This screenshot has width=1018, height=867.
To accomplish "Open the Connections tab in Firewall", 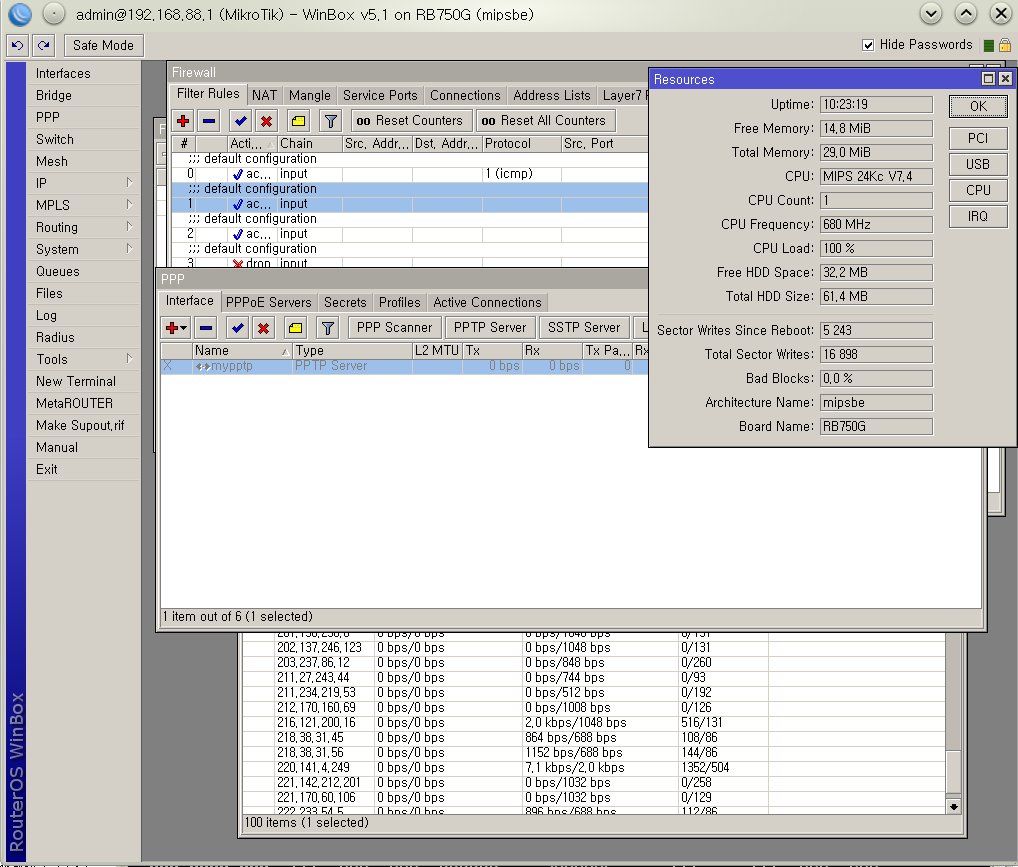I will pos(465,95).
